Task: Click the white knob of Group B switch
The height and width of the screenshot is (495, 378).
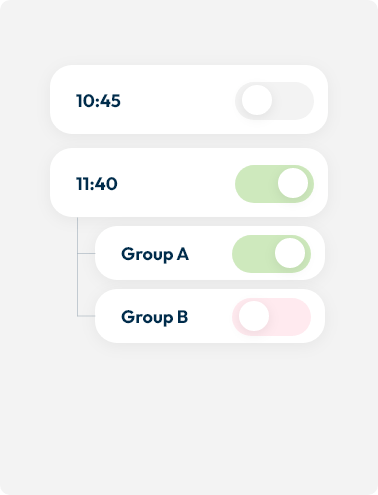Action: click(254, 316)
